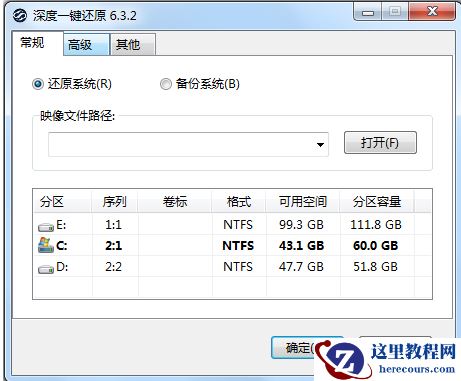Click free space value 43.1 GB

(301, 246)
